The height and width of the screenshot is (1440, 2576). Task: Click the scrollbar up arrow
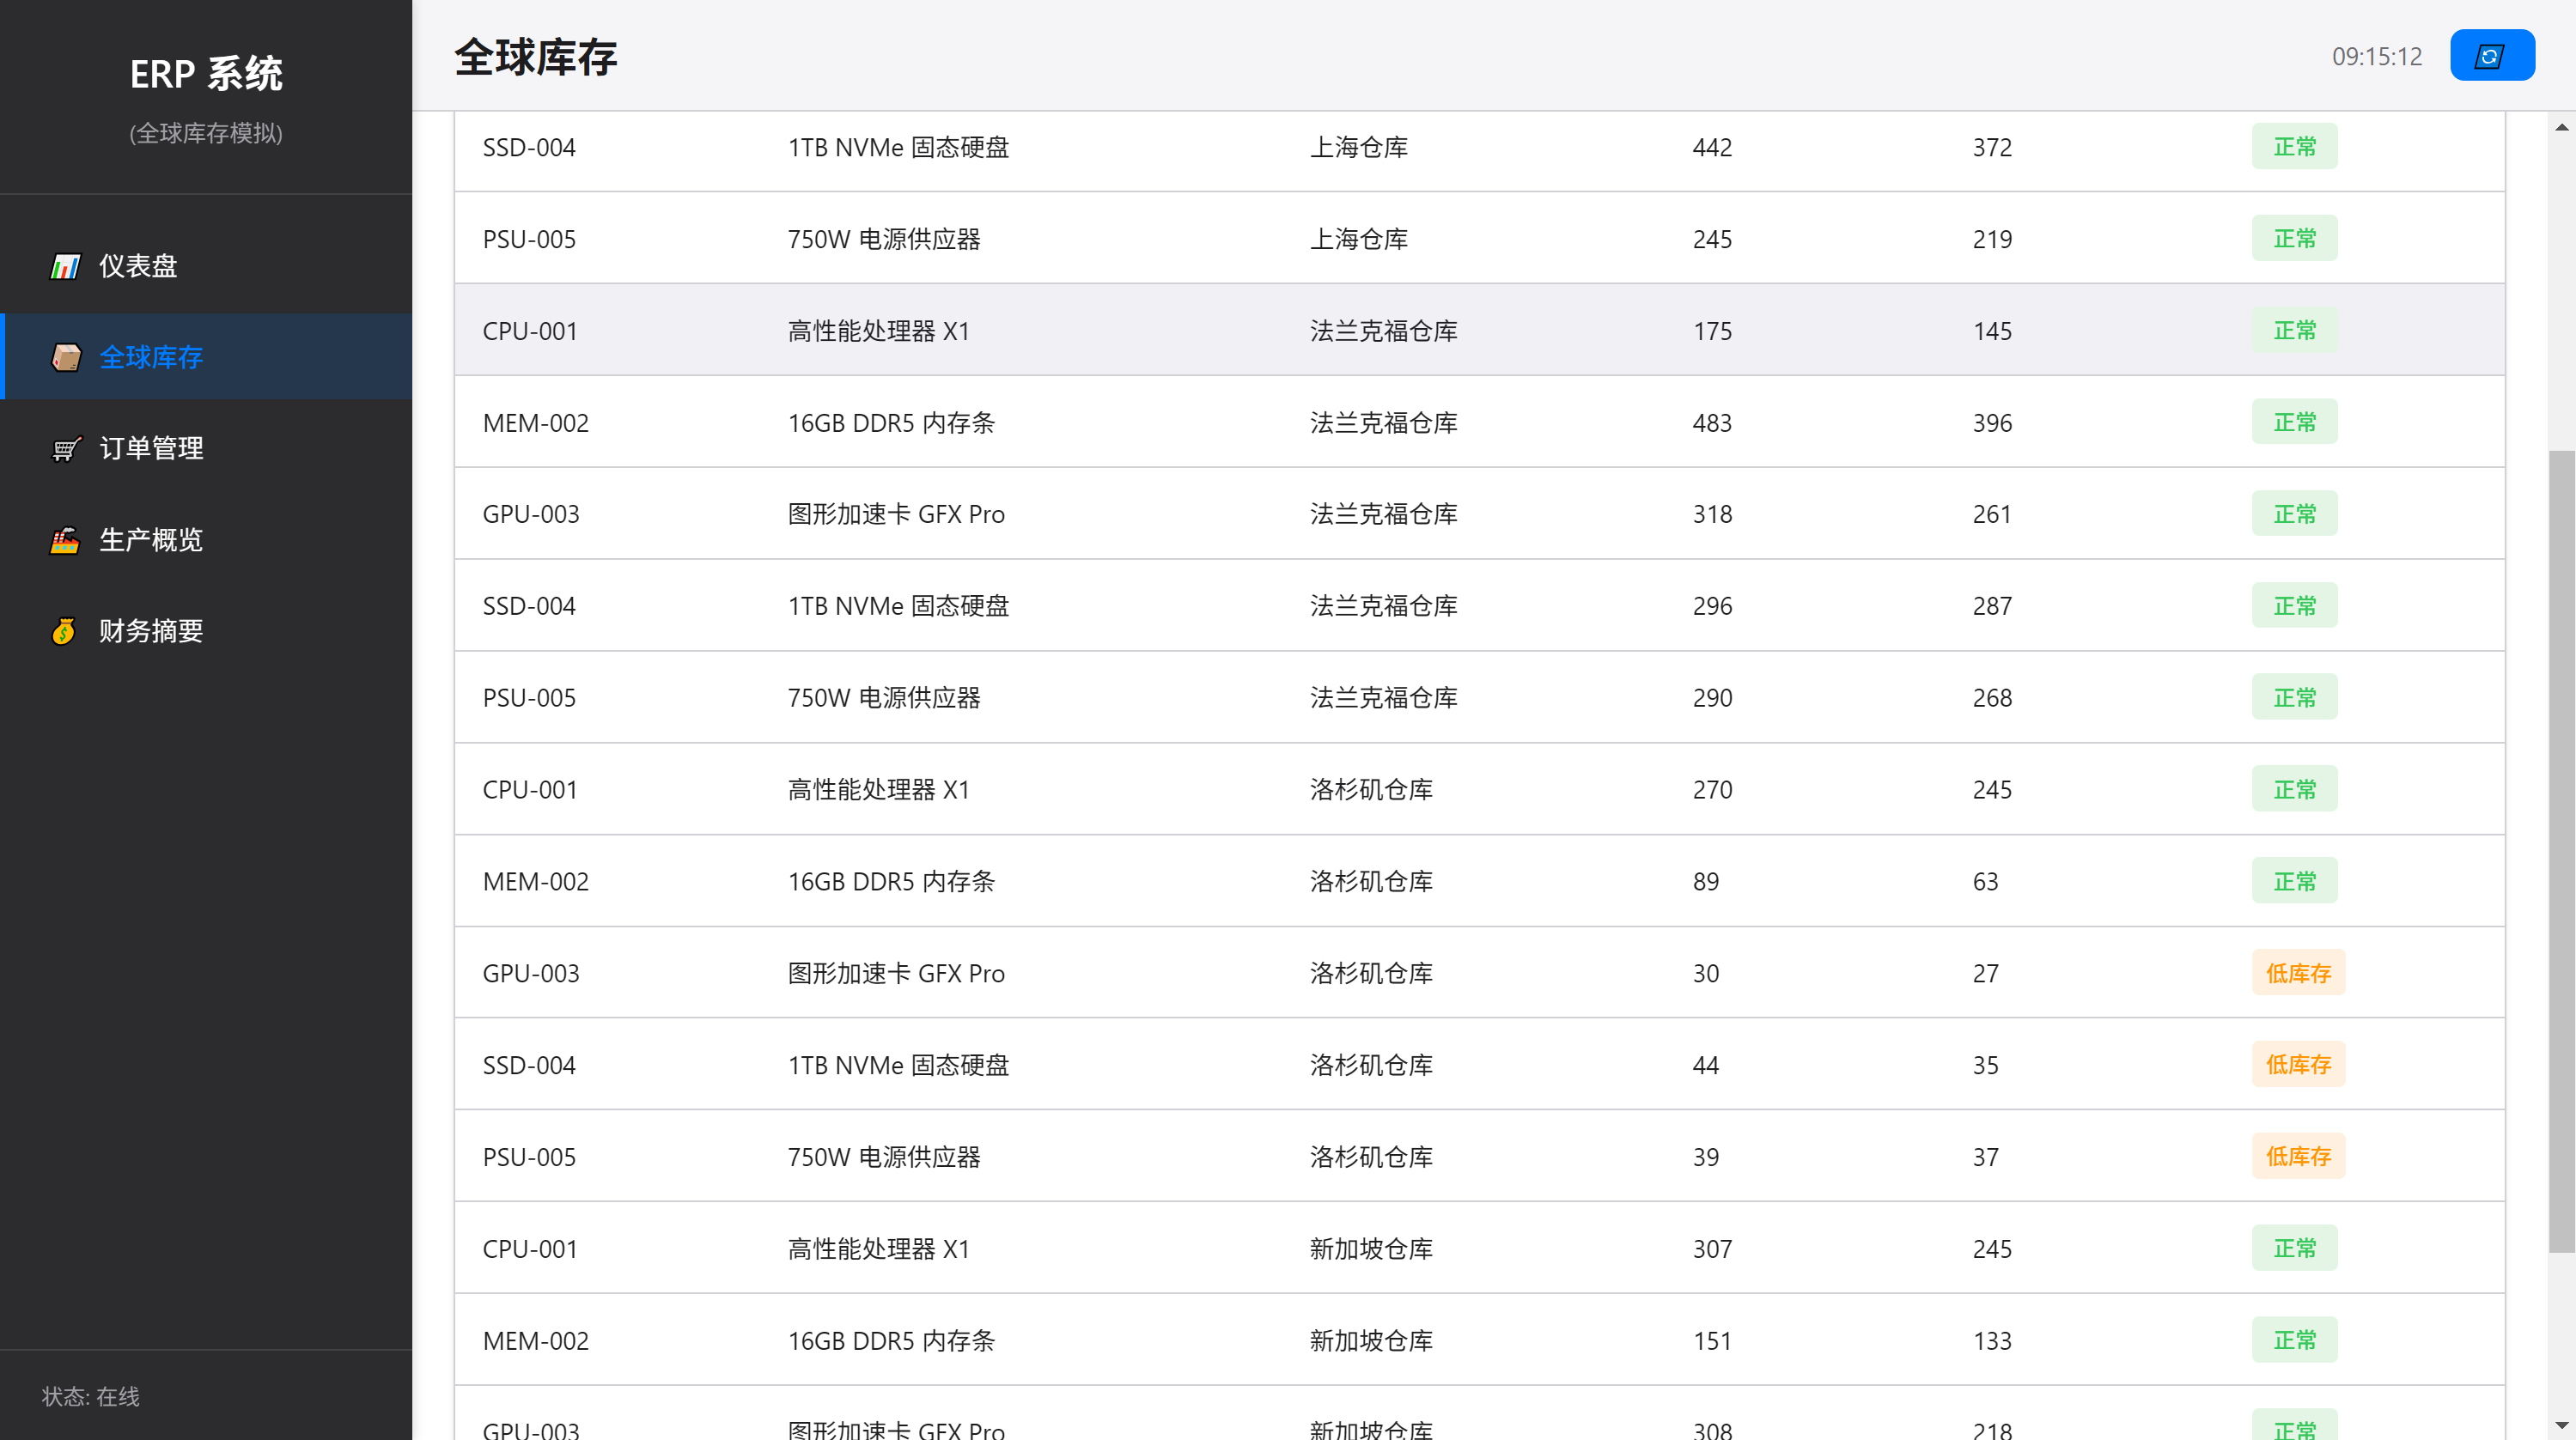2561,127
